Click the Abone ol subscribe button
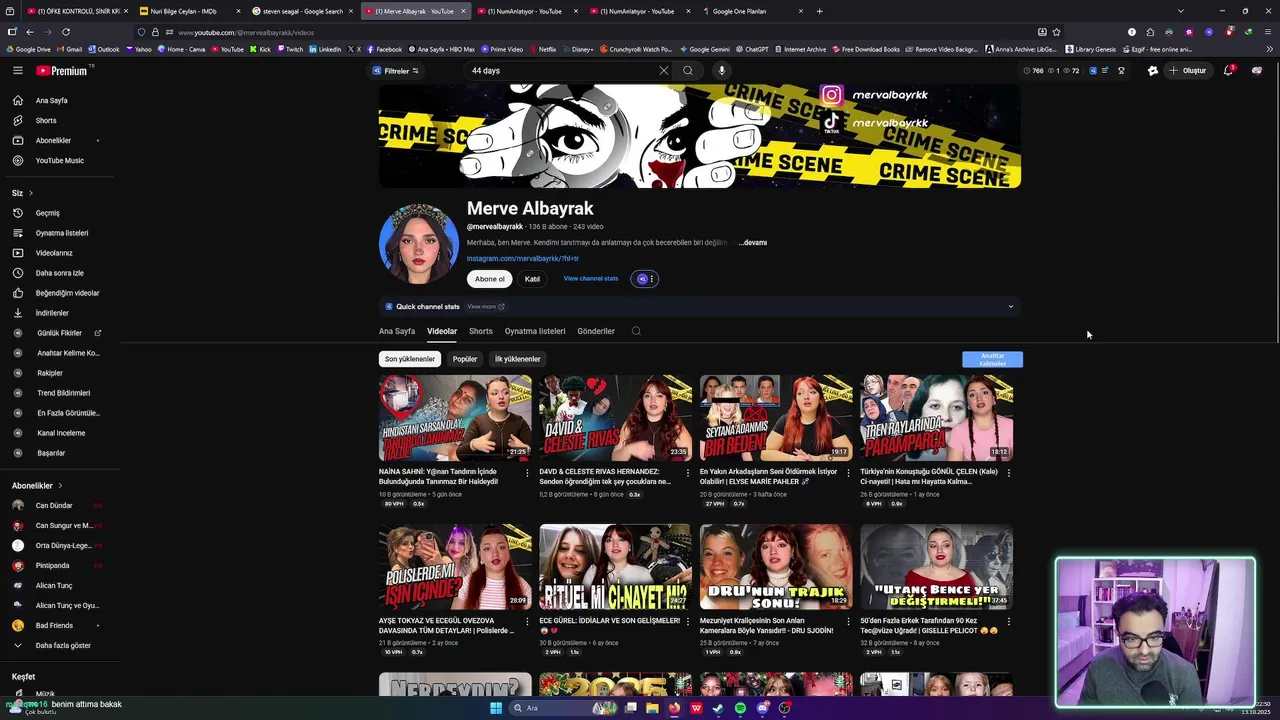 coord(490,279)
